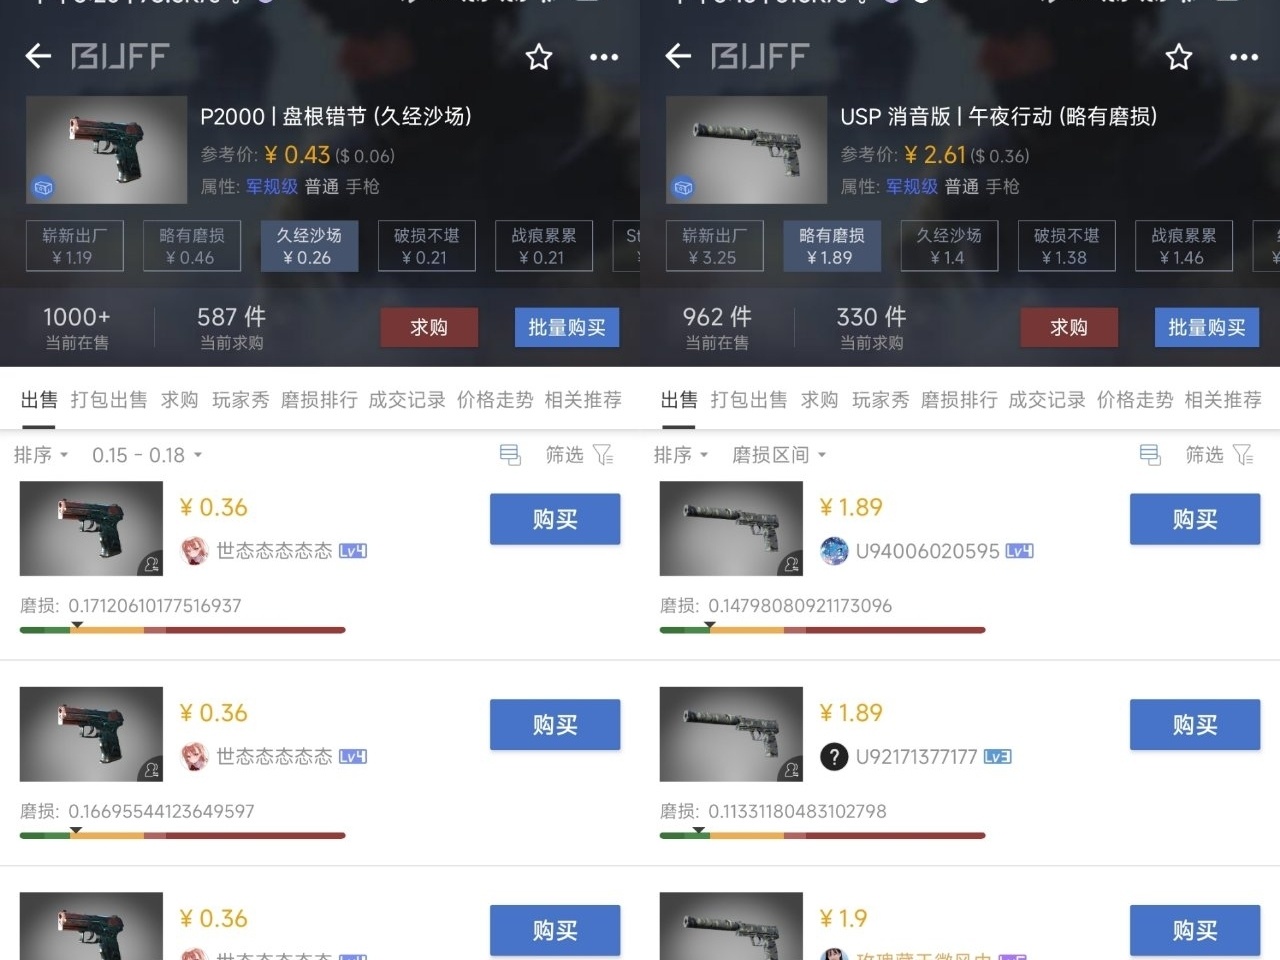Favorite the USP item with the star icon
The height and width of the screenshot is (960, 1280).
coord(1179,57)
